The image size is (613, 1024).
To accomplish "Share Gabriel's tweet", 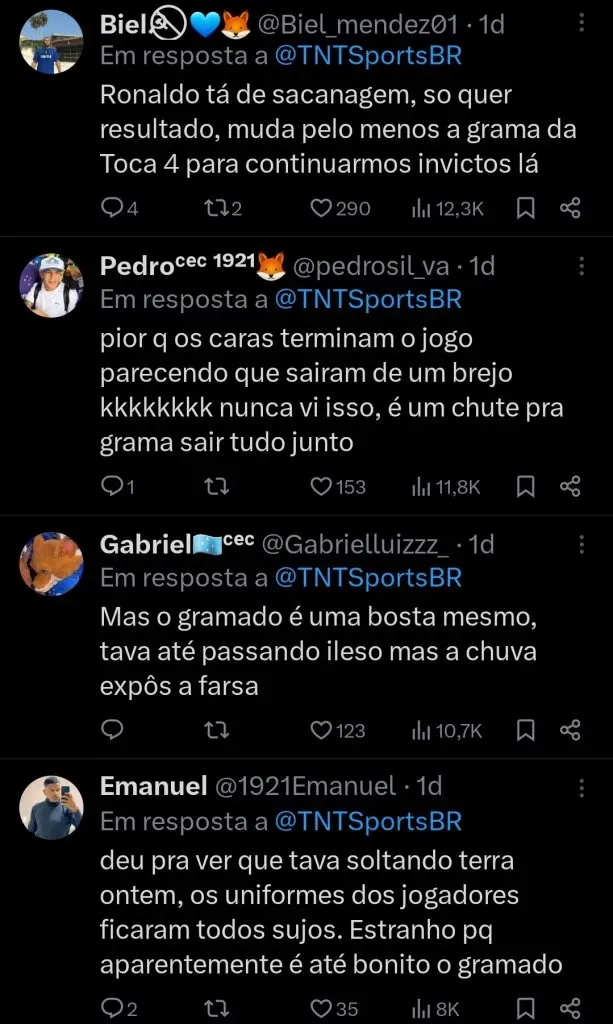I will (570, 731).
